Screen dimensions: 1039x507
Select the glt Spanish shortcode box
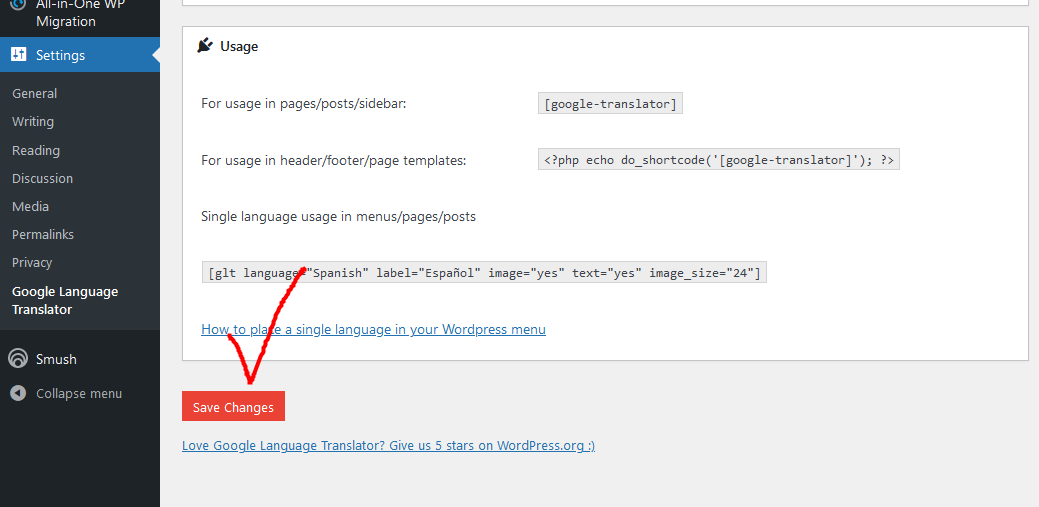pos(484,272)
